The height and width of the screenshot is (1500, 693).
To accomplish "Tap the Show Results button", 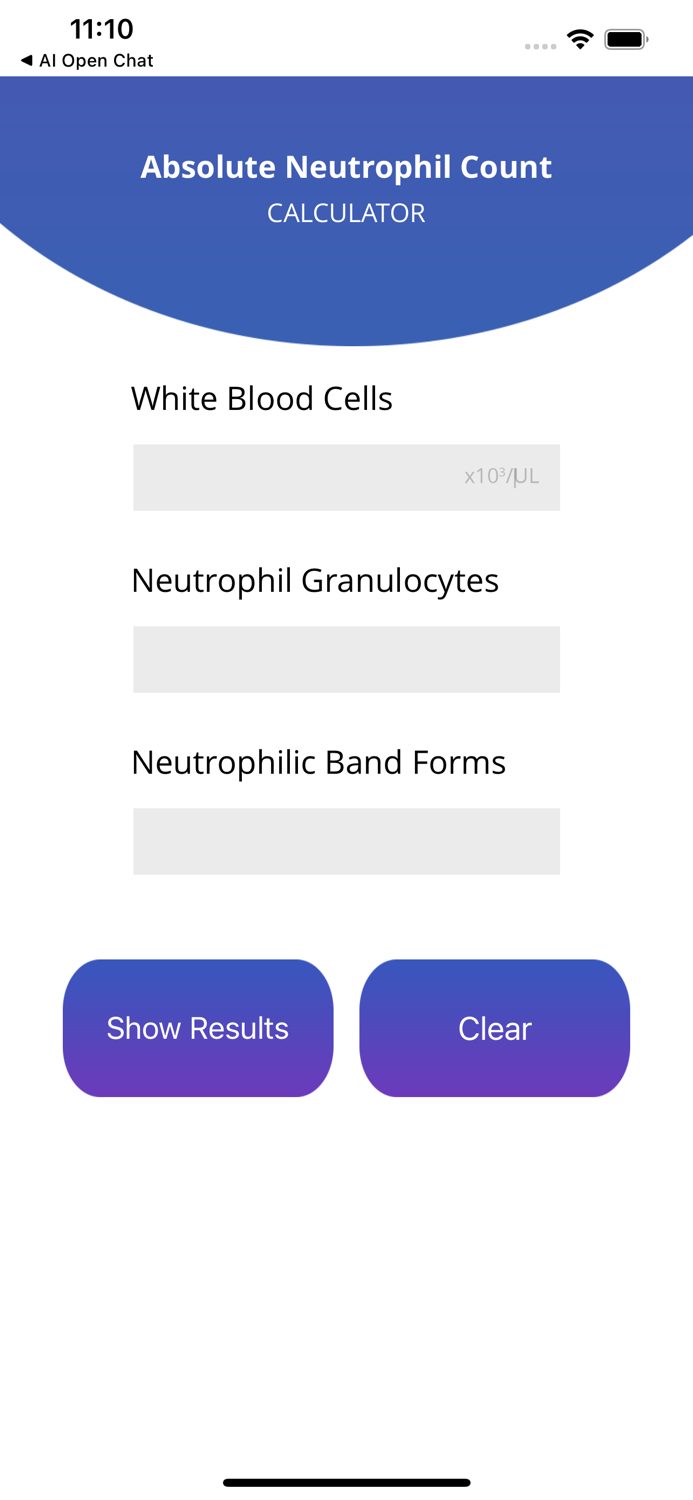I will (x=197, y=1027).
